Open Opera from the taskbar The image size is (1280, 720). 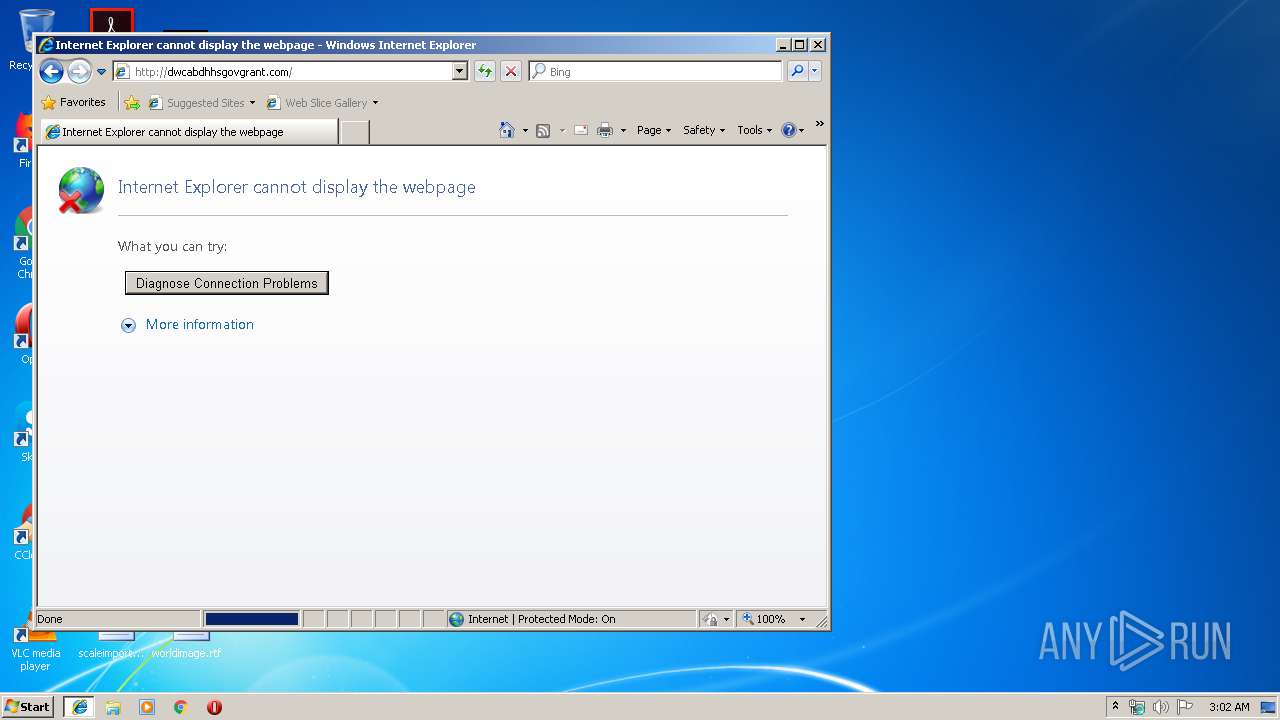pyautogui.click(x=214, y=707)
